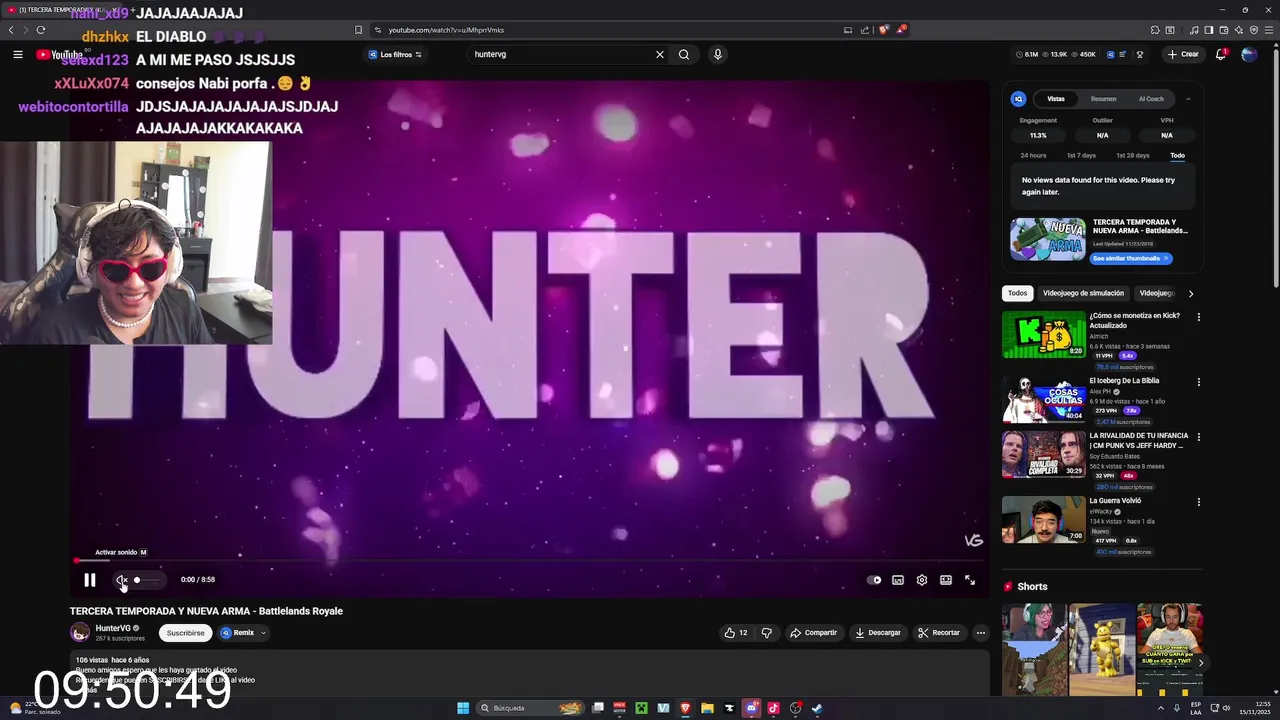The height and width of the screenshot is (720, 1280).
Task: Toggle subtitles button in player controls
Action: [898, 580]
